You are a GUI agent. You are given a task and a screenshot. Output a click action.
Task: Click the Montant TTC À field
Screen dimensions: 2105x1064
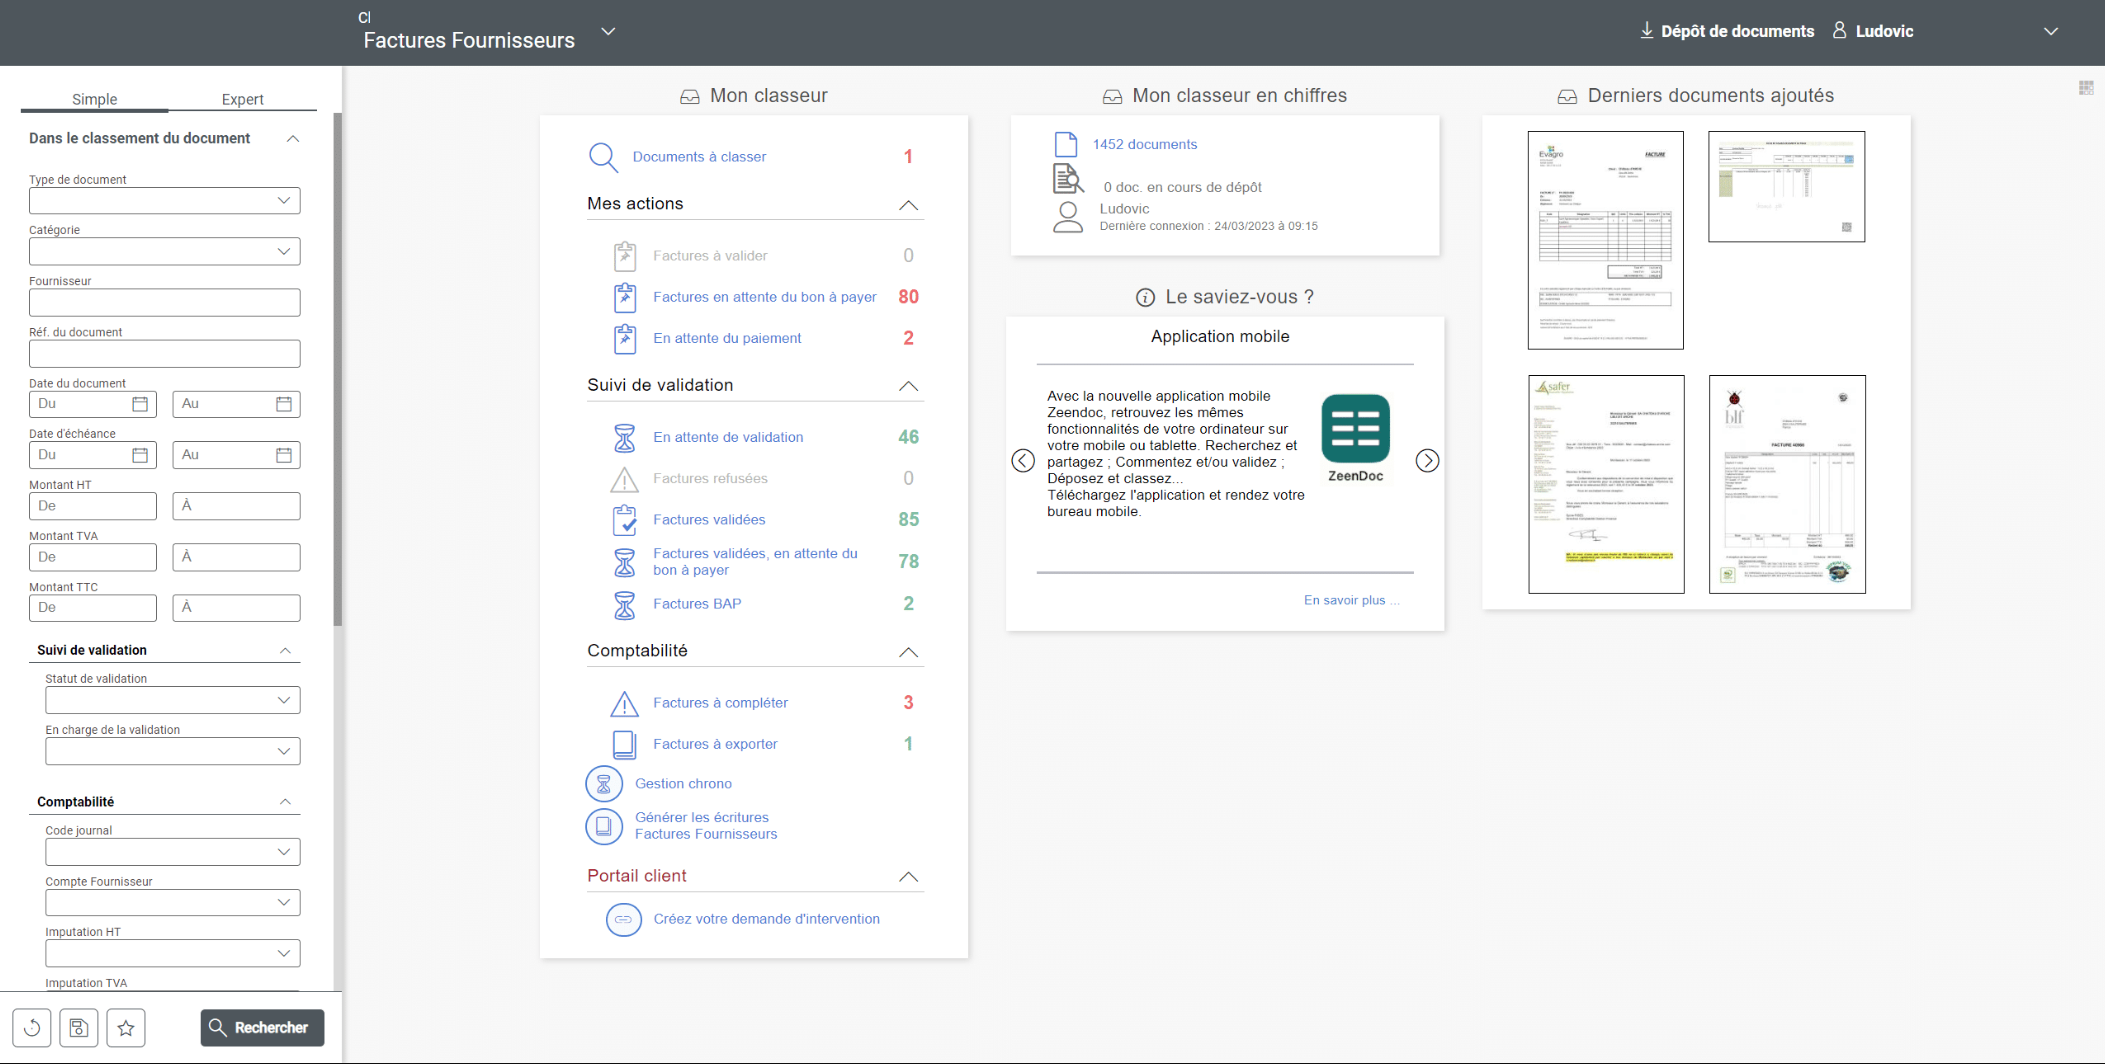[x=237, y=608]
